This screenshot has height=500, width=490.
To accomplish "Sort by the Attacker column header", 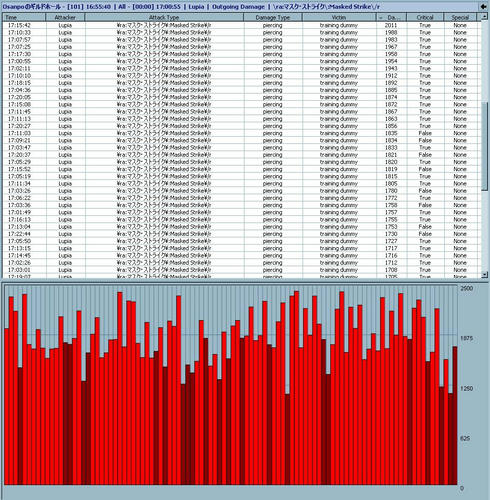I will (x=65, y=17).
